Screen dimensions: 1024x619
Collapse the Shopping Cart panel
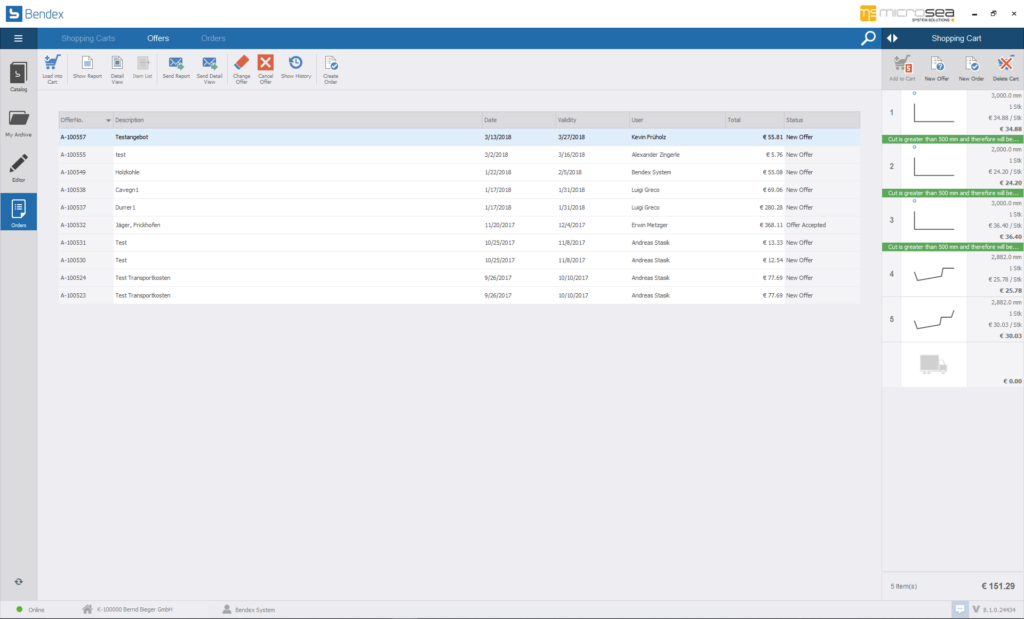click(x=891, y=38)
